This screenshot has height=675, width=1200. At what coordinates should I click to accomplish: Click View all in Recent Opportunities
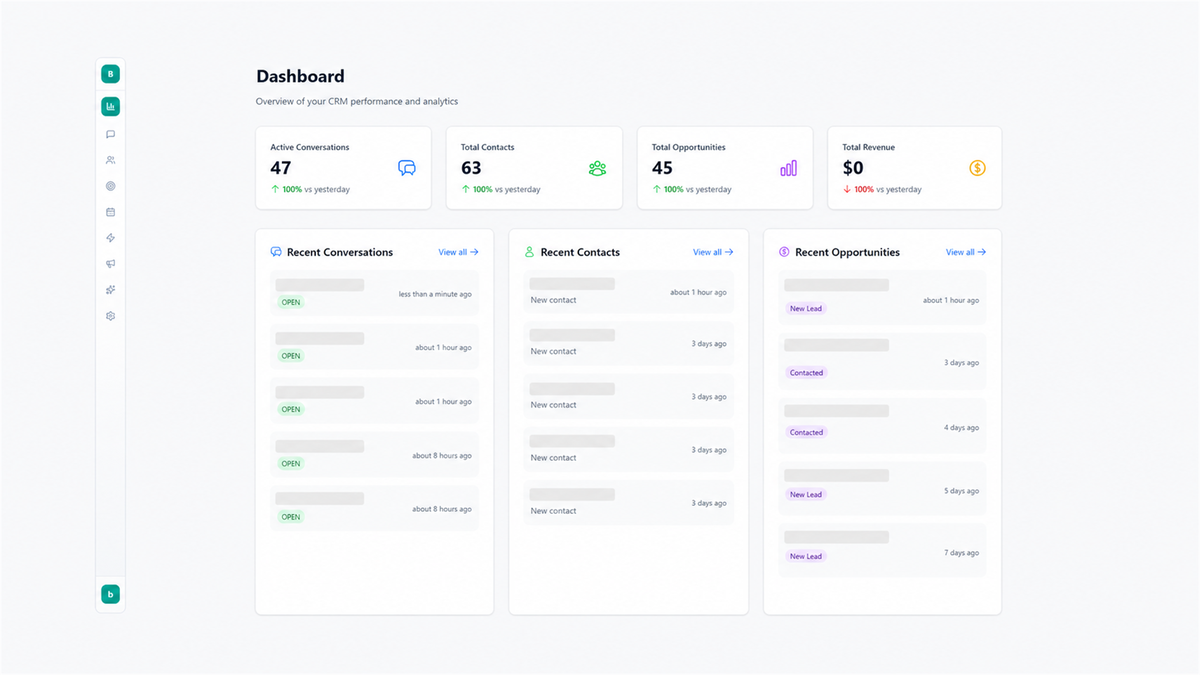click(966, 252)
